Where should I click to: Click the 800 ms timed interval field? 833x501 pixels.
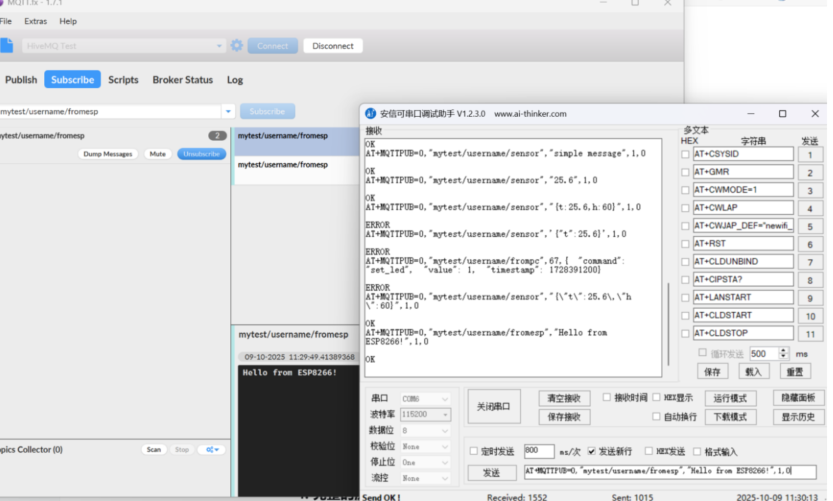click(539, 451)
